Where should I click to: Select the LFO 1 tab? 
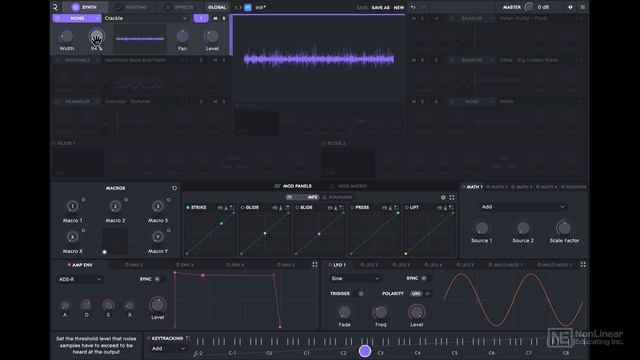click(x=337, y=265)
